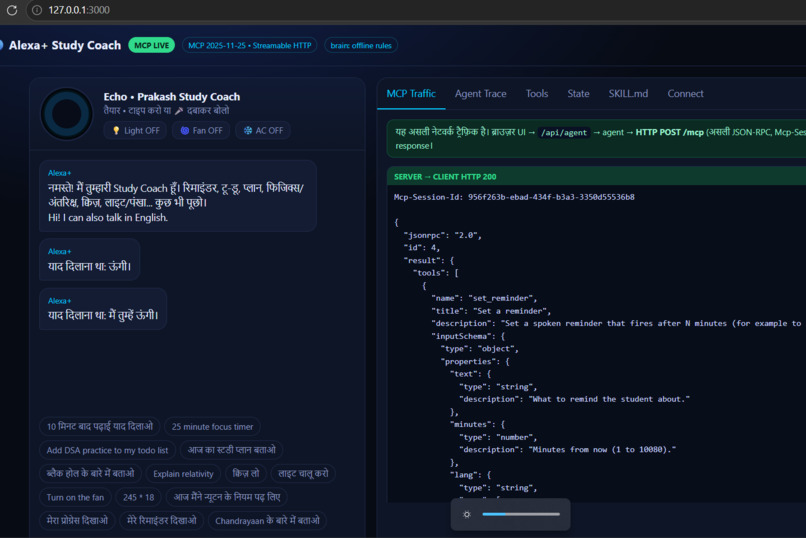Open the Tools tab
The image size is (806, 538).
tap(537, 94)
